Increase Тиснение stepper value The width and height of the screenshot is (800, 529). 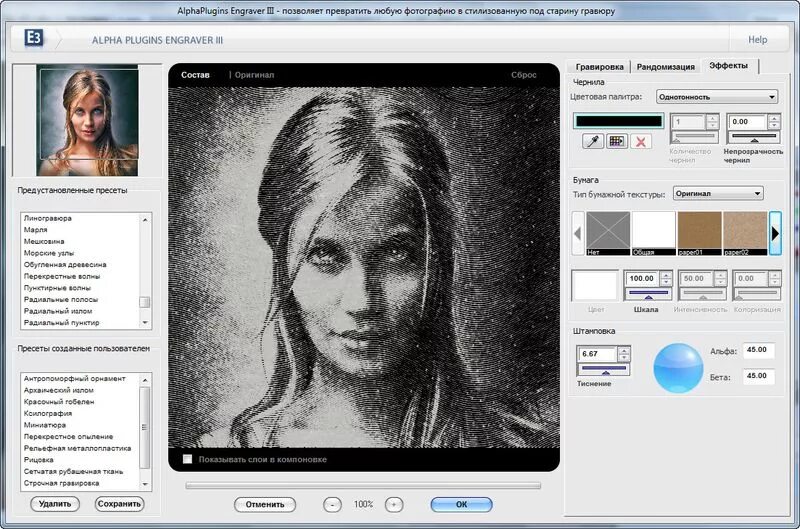tap(623, 350)
